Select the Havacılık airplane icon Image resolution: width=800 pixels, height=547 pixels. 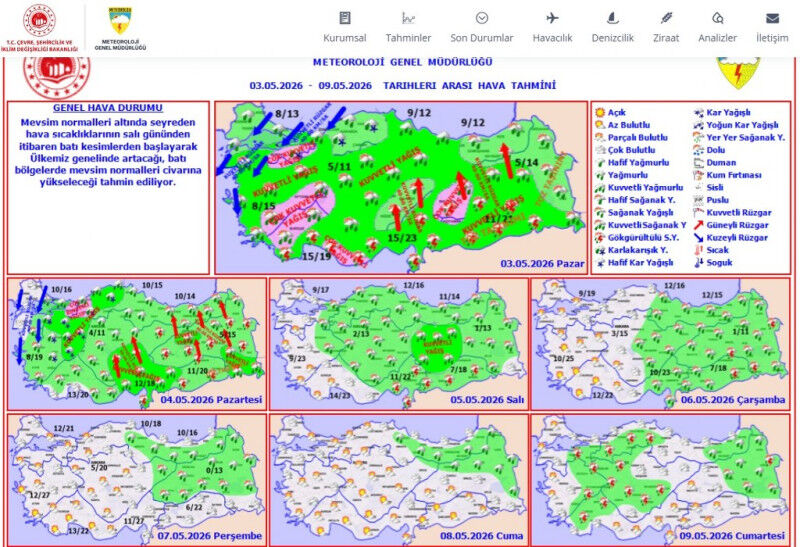click(552, 18)
